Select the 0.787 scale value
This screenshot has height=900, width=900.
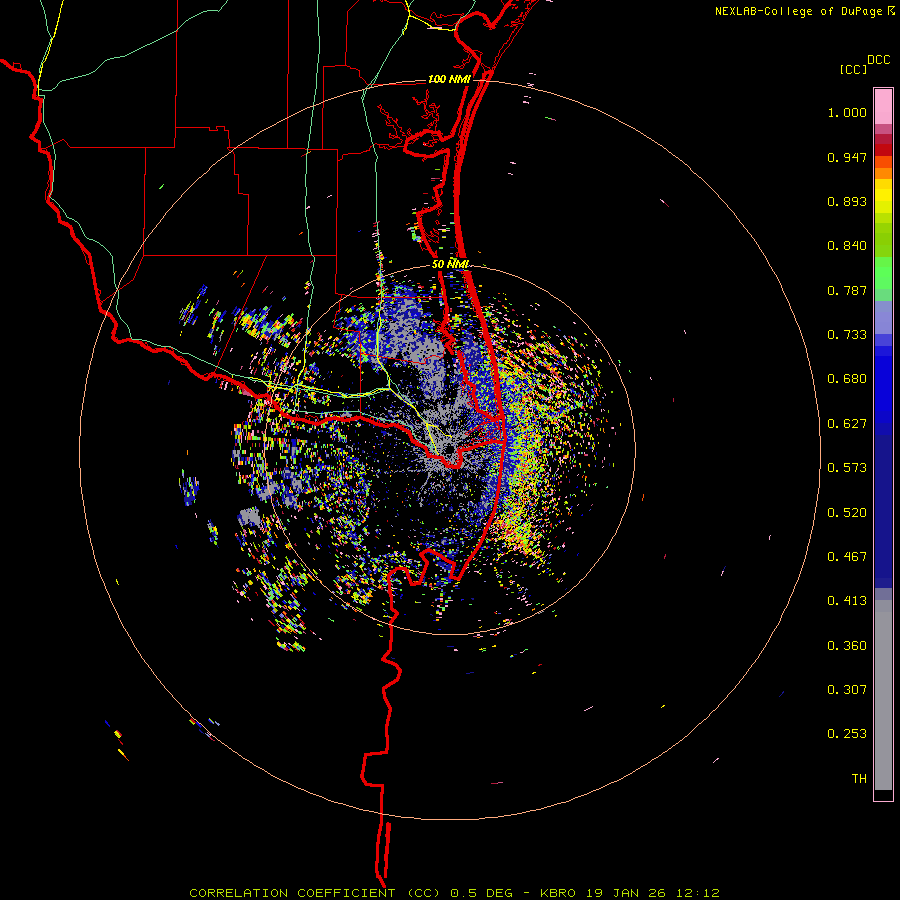[x=847, y=290]
